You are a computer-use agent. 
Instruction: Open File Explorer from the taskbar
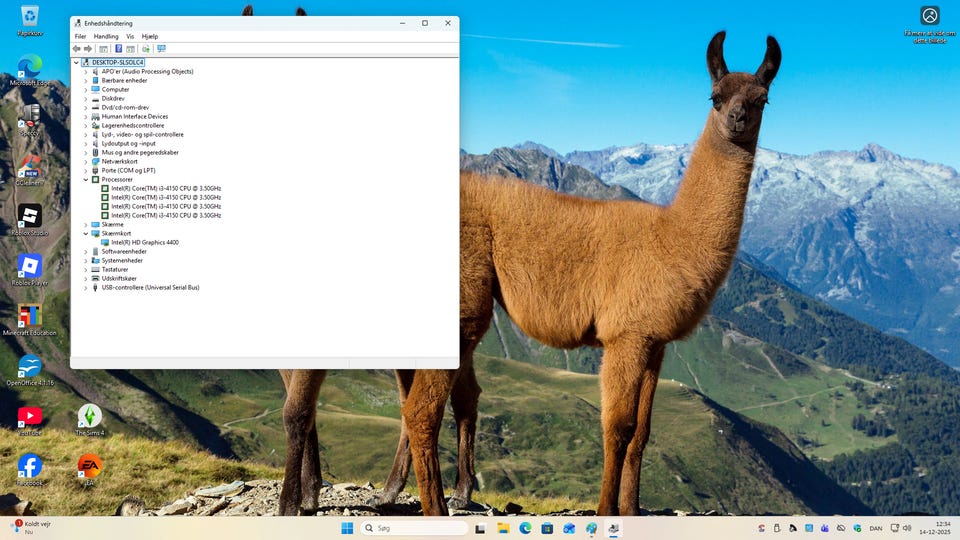(x=503, y=528)
